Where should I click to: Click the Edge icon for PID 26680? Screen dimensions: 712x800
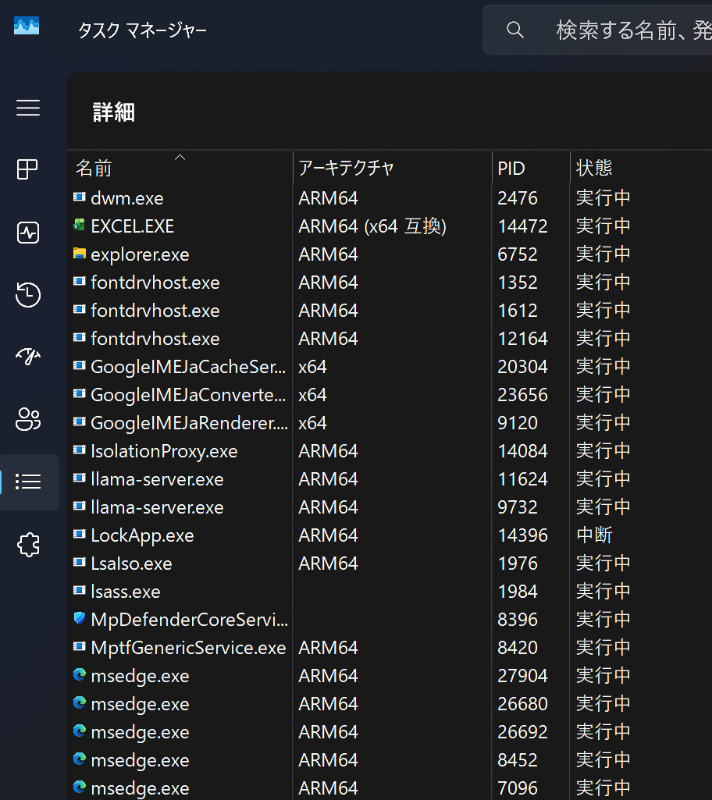pyautogui.click(x=79, y=703)
